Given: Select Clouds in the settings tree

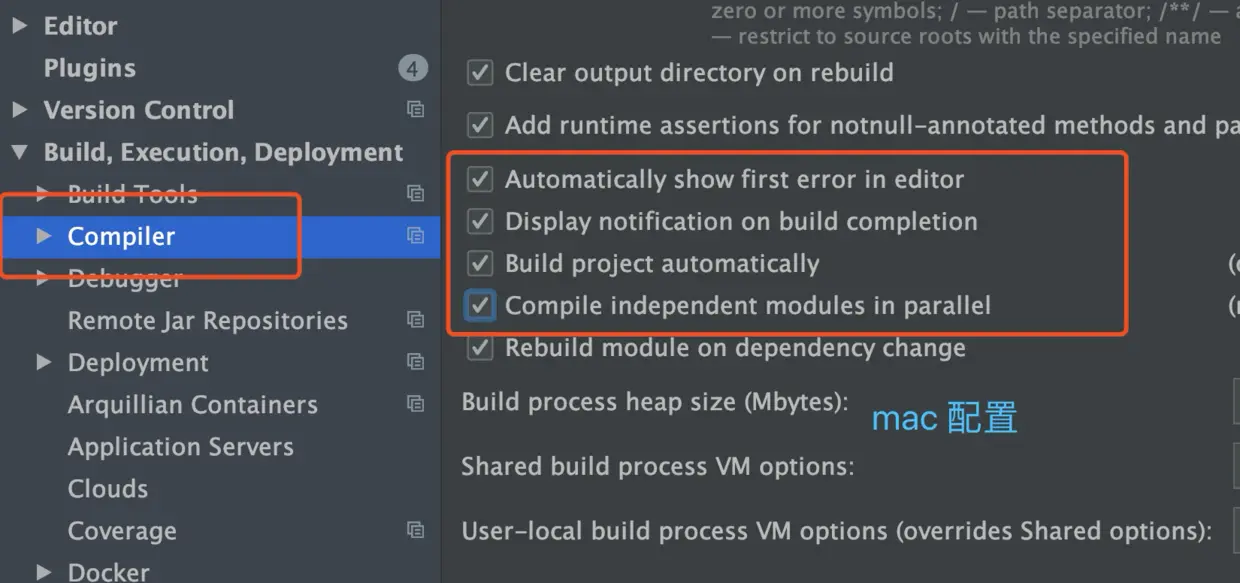Looking at the screenshot, I should 107,489.
